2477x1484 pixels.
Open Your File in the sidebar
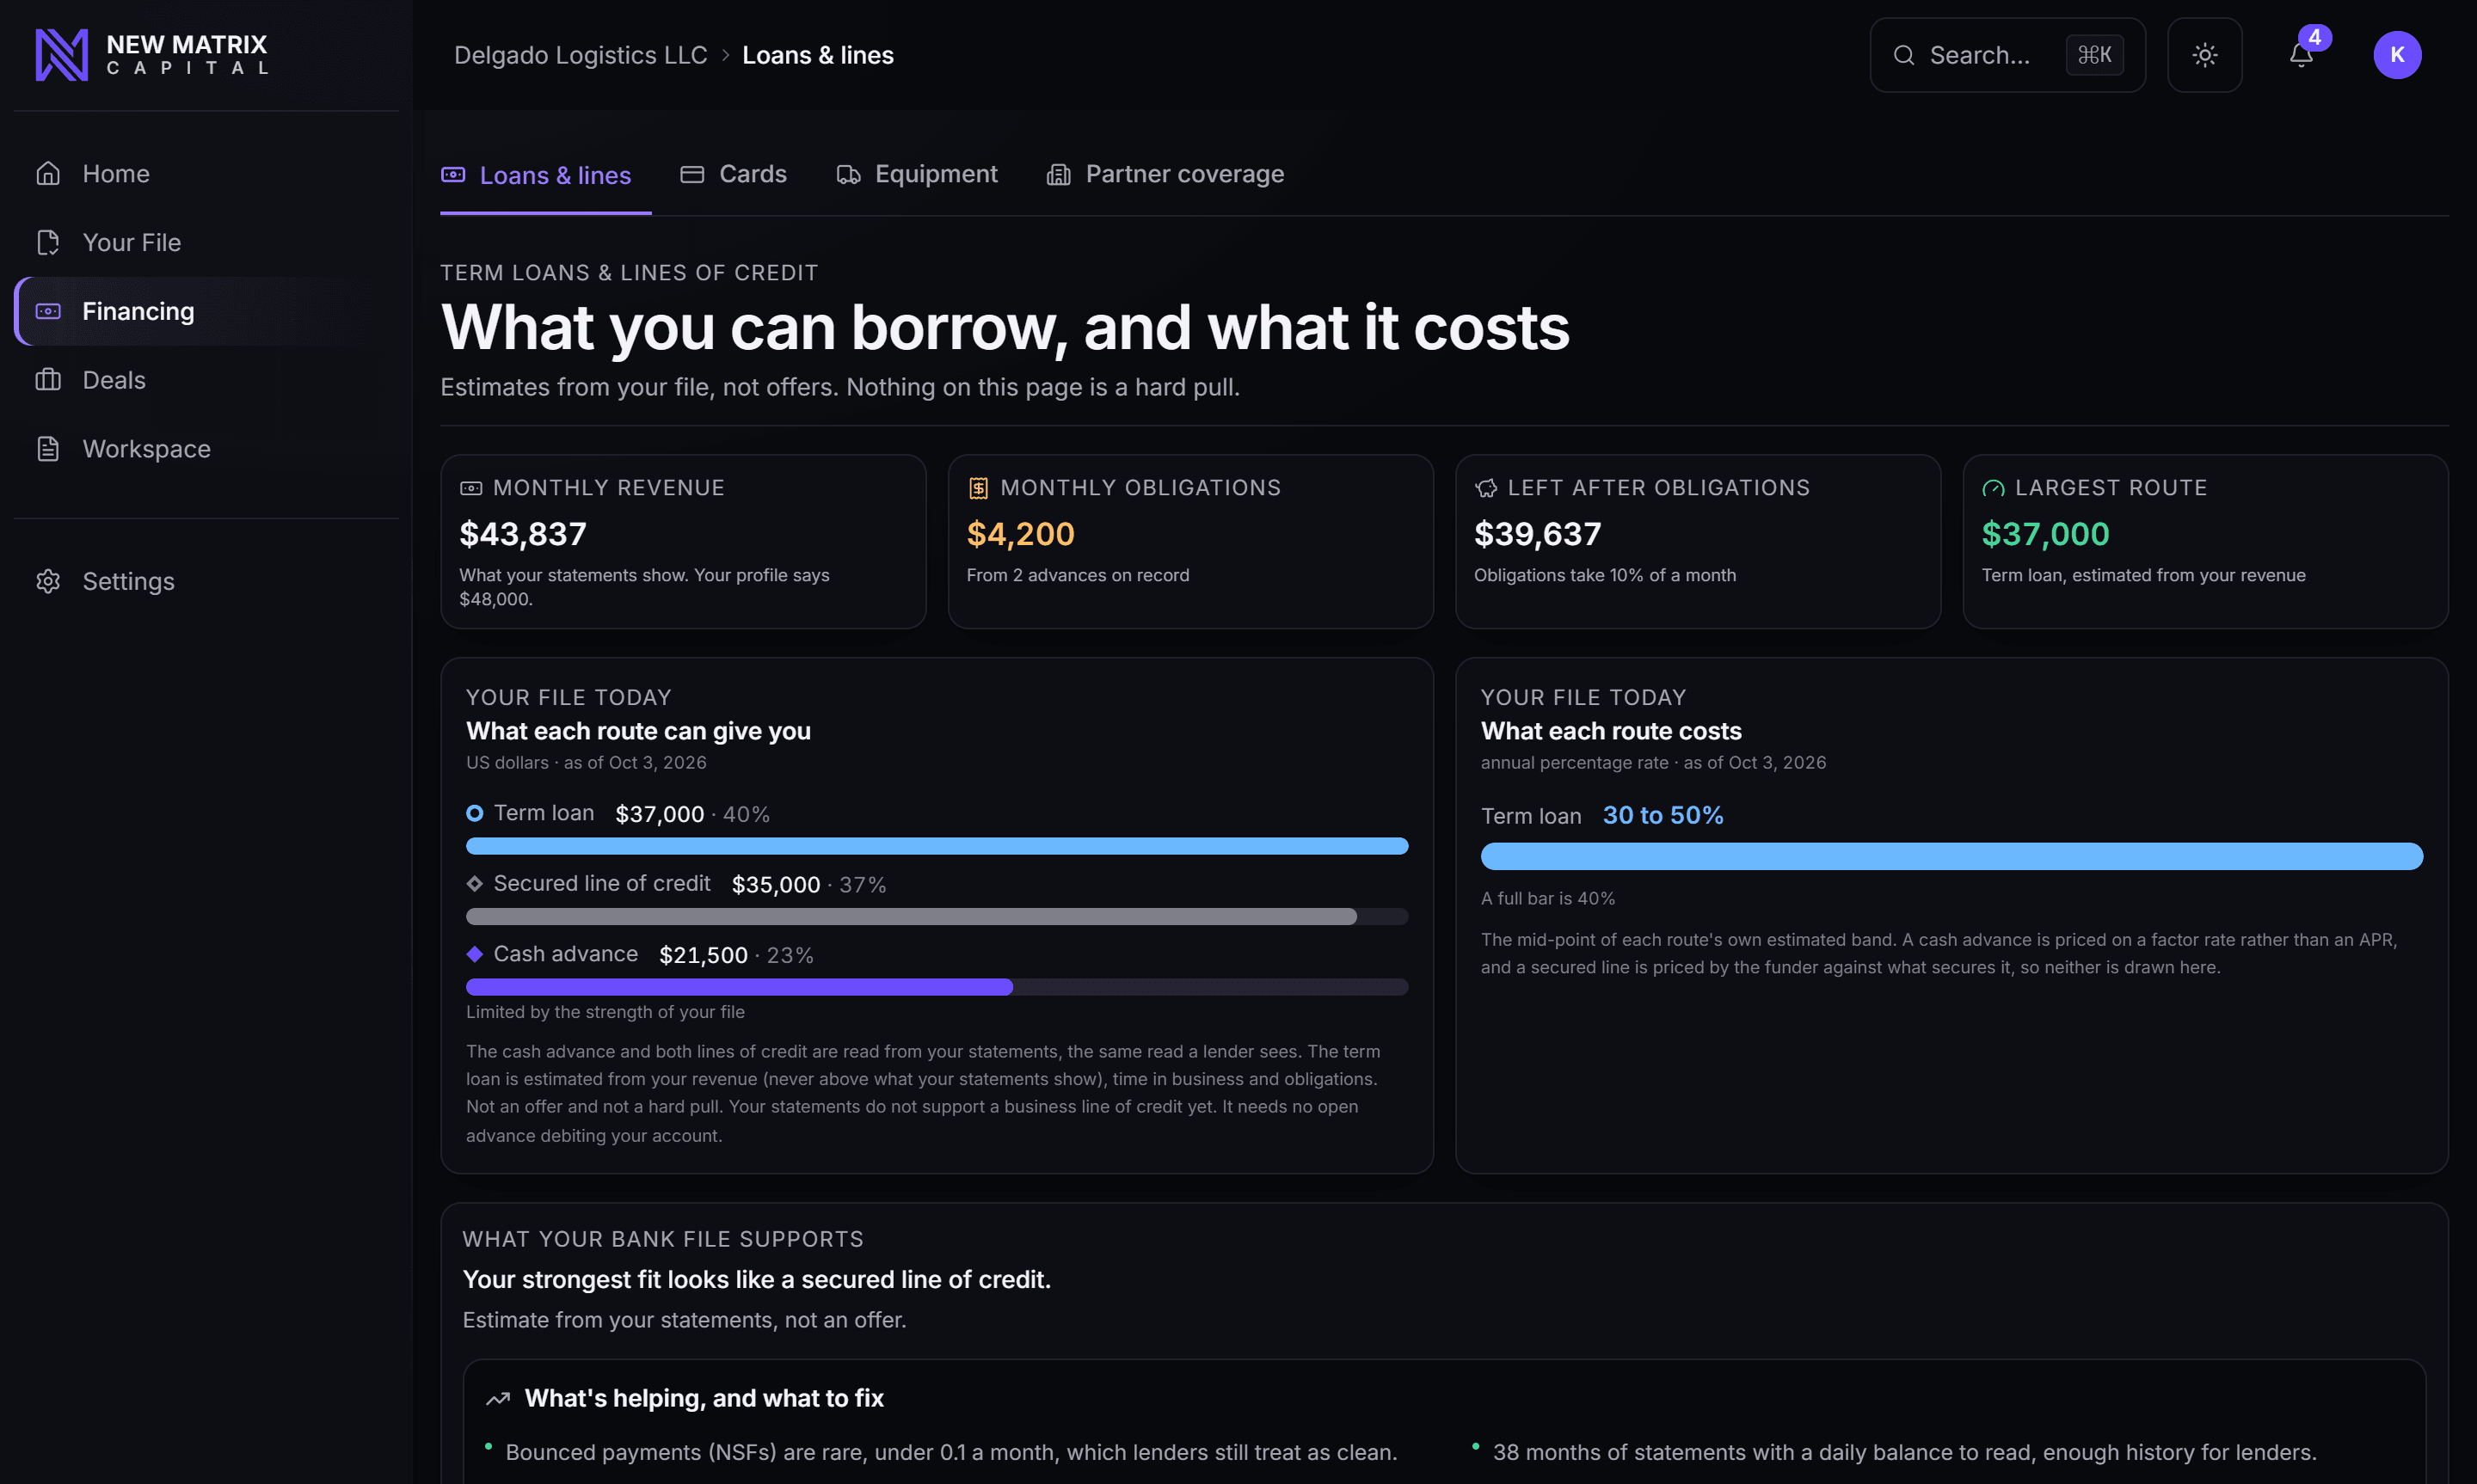coord(206,242)
